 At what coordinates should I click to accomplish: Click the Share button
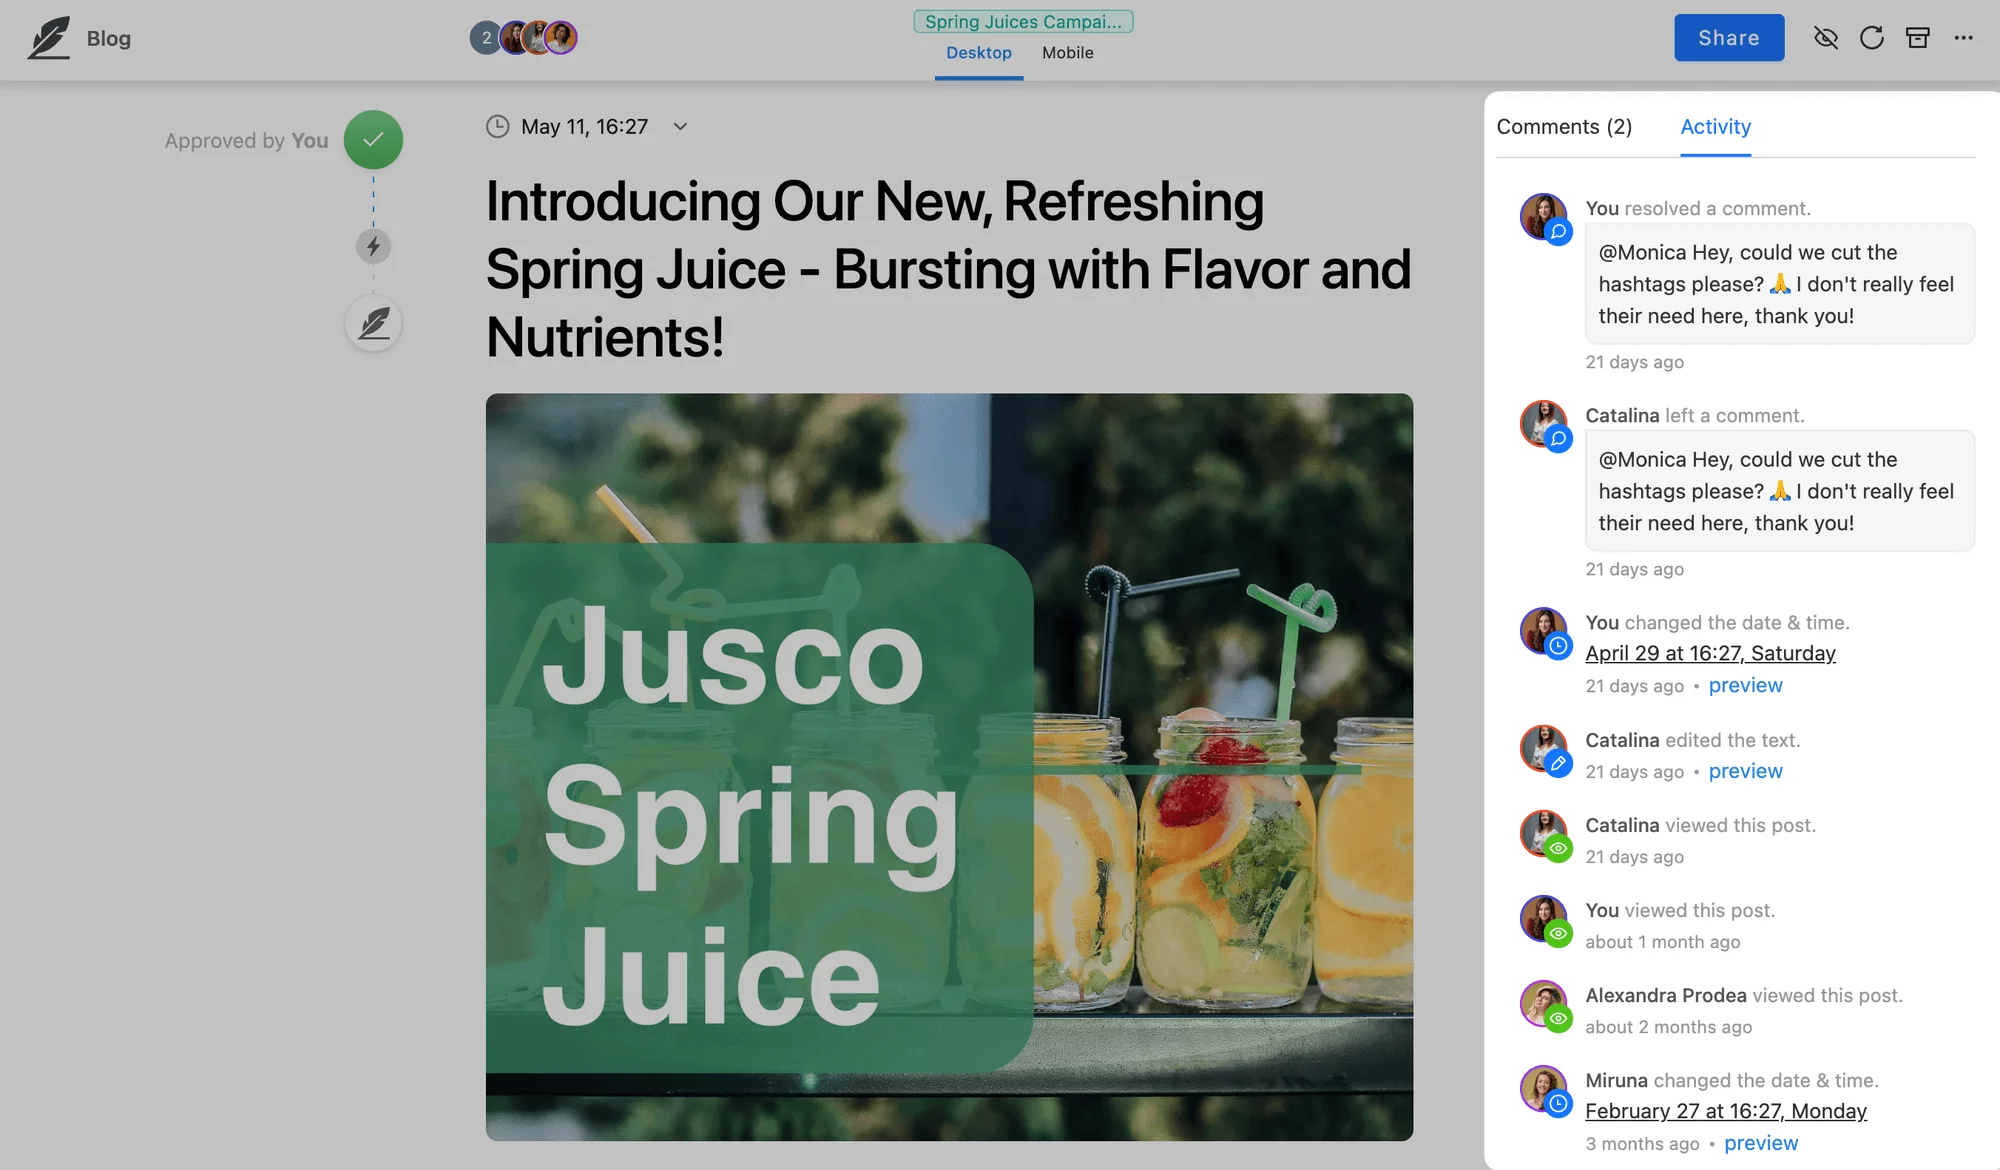pyautogui.click(x=1728, y=36)
